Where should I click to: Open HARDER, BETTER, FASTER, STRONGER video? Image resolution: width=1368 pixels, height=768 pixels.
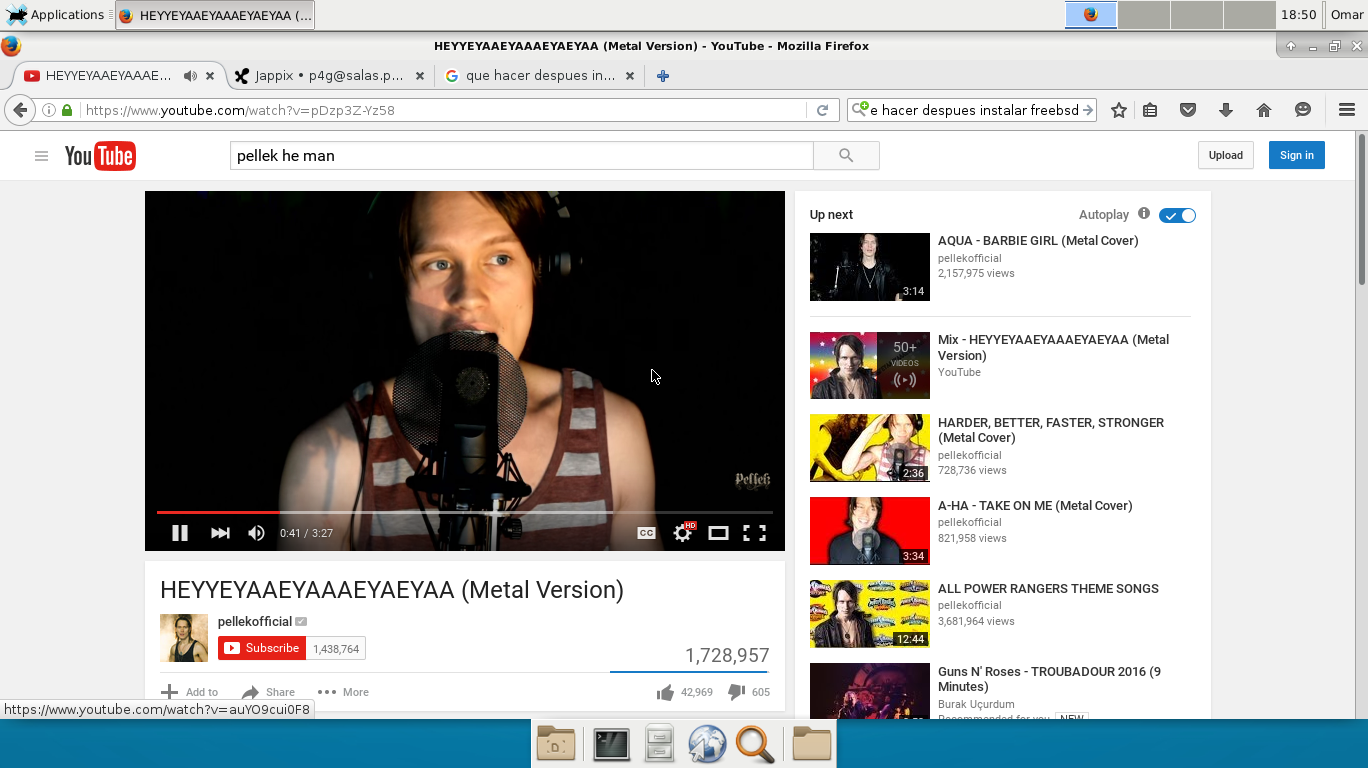[1051, 430]
